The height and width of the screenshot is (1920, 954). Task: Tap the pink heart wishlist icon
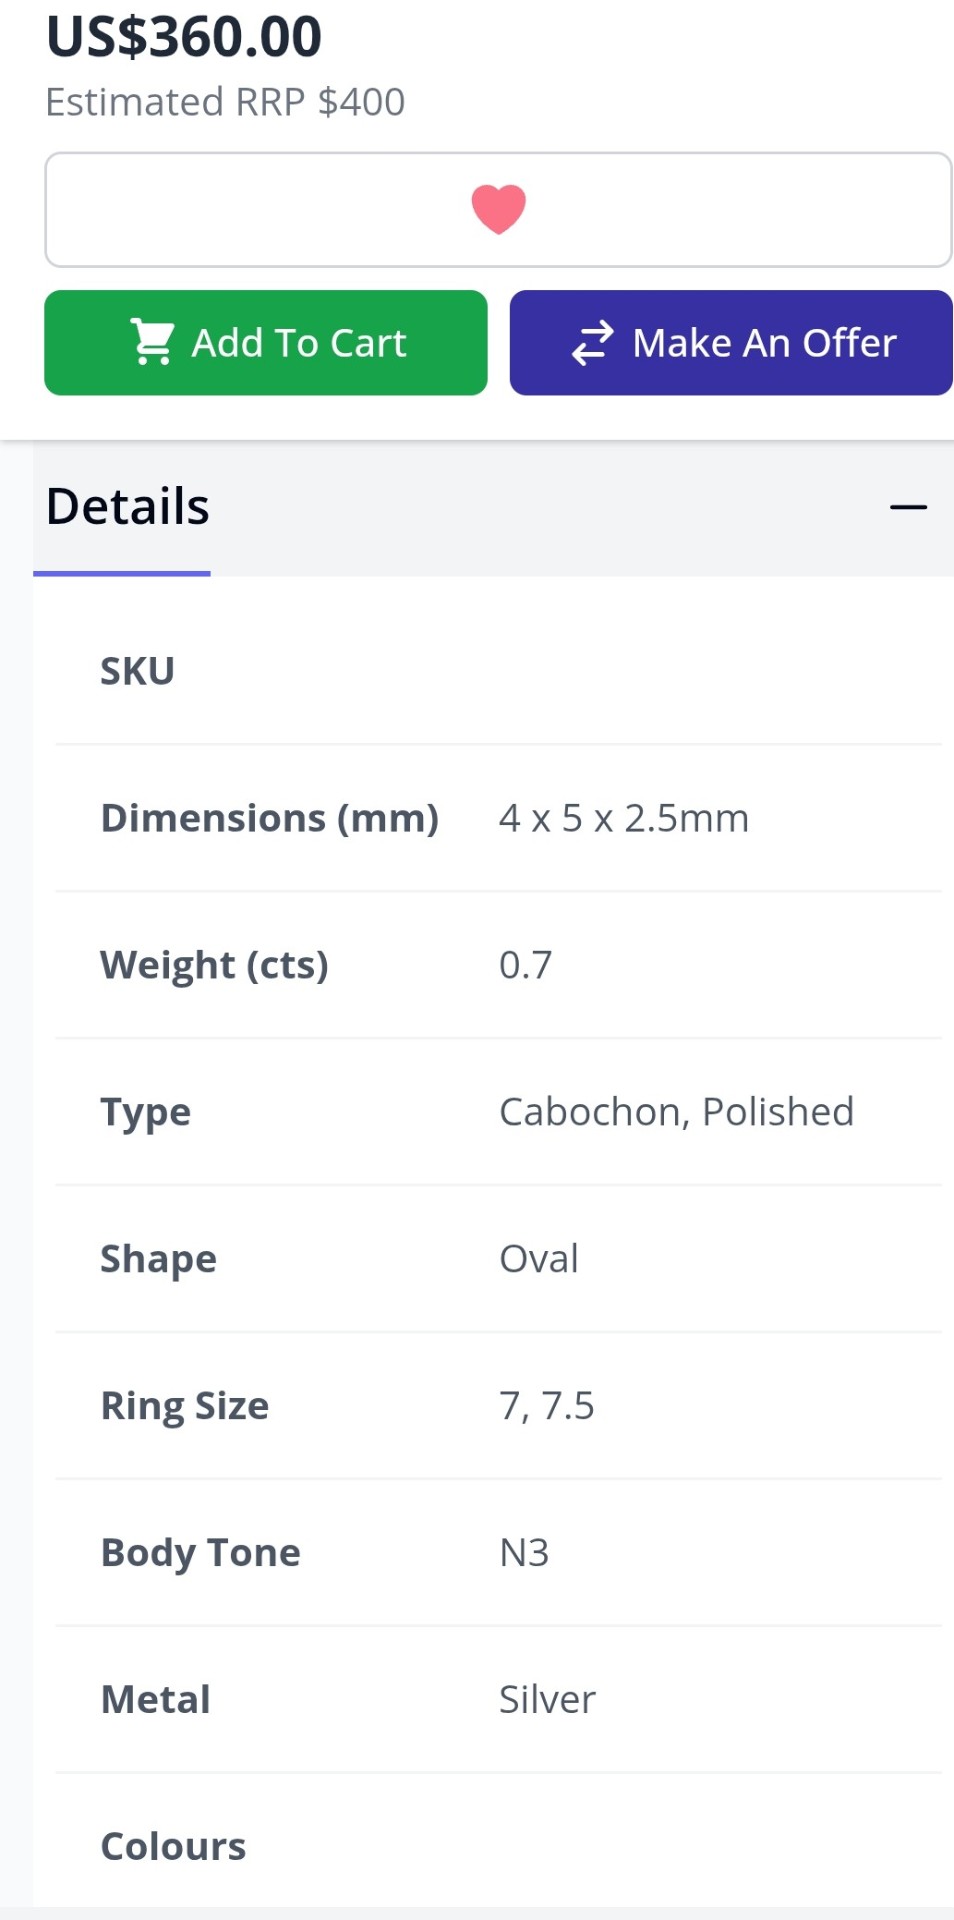498,210
